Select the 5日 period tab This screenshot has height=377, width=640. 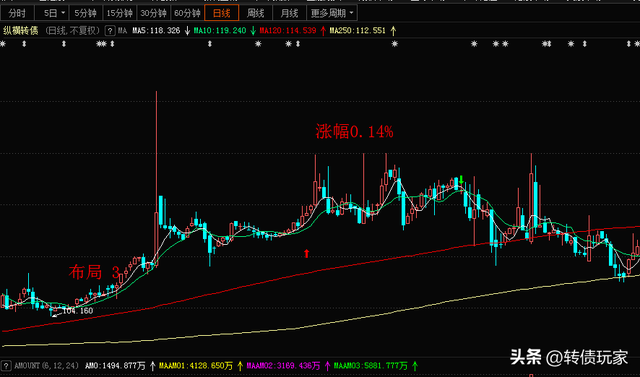(51, 13)
